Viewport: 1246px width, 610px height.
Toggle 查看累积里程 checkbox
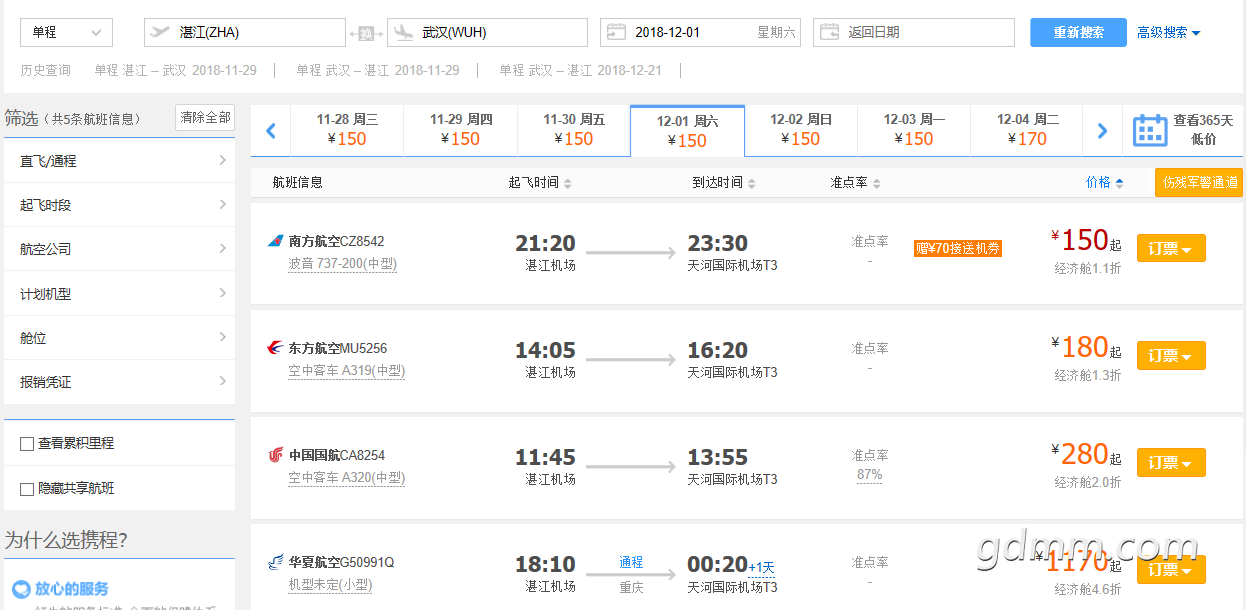click(x=27, y=444)
